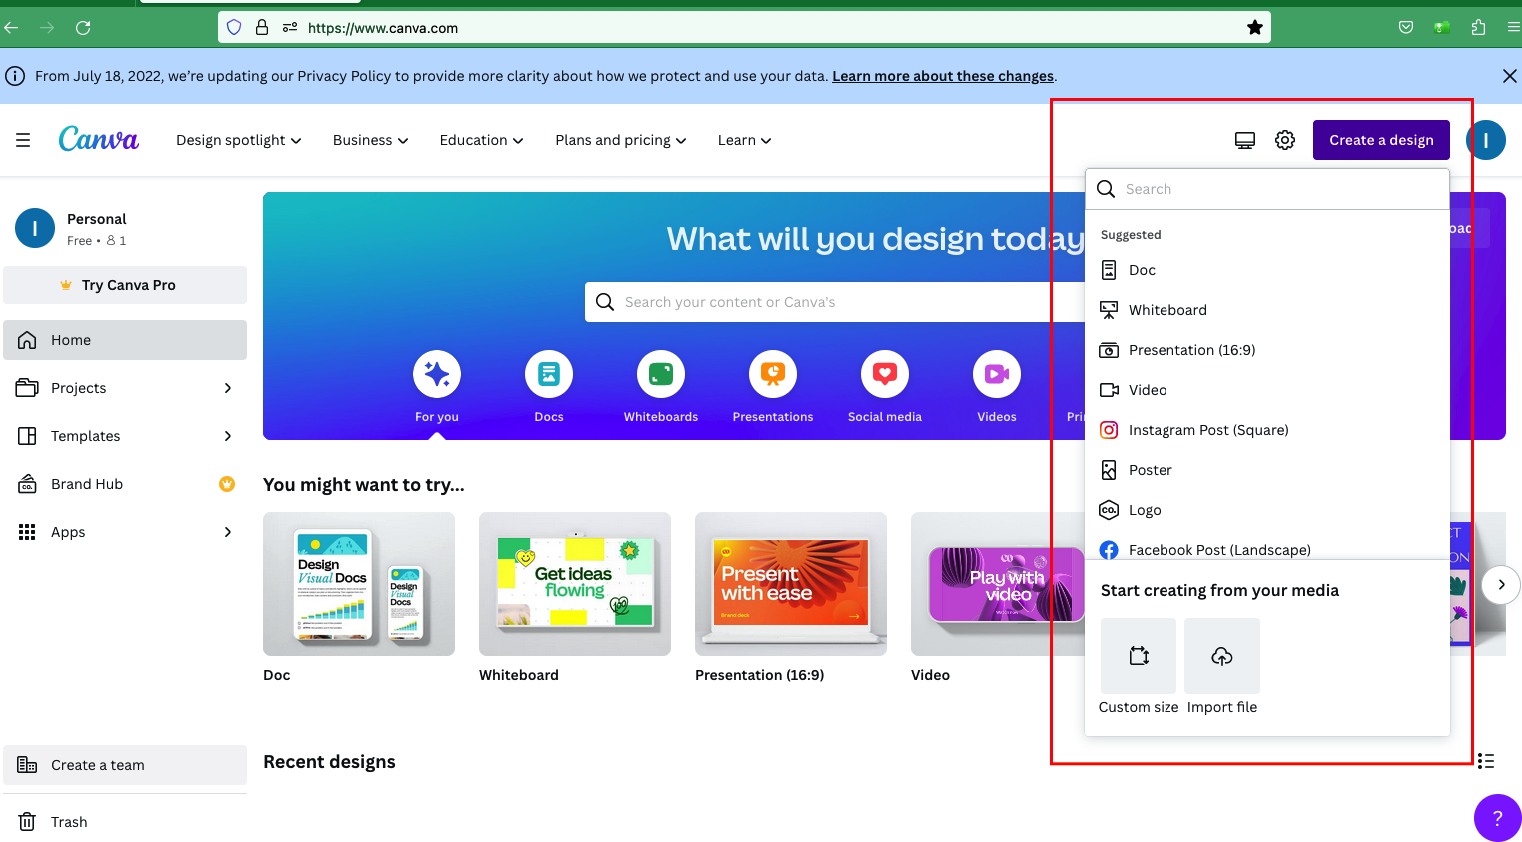Select the Whiteboards category icon
Viewport: 1522px width, 842px height.
661,374
